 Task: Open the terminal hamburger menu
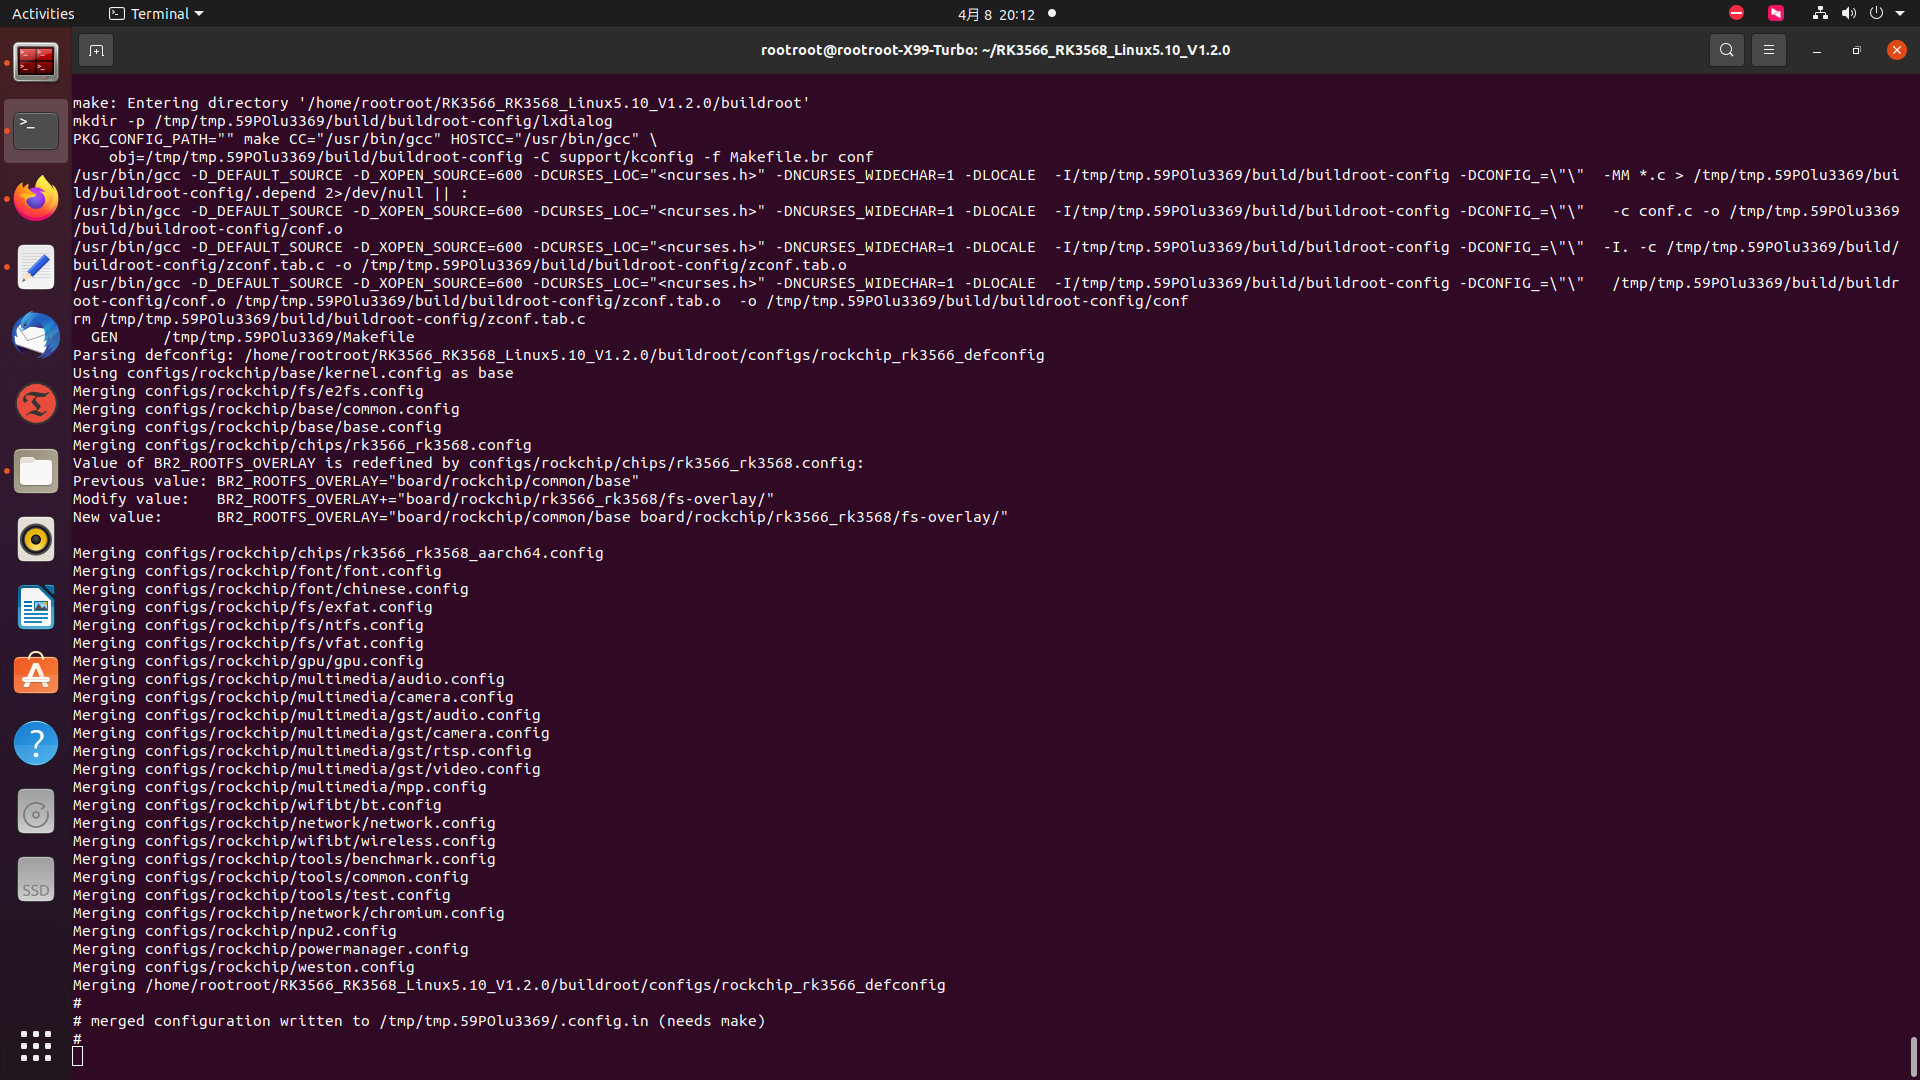click(x=1768, y=50)
